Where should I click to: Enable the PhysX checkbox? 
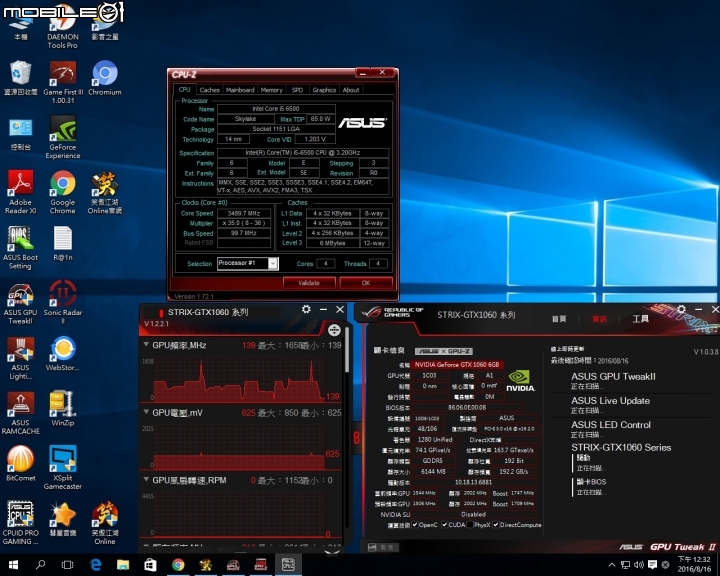coord(470,525)
